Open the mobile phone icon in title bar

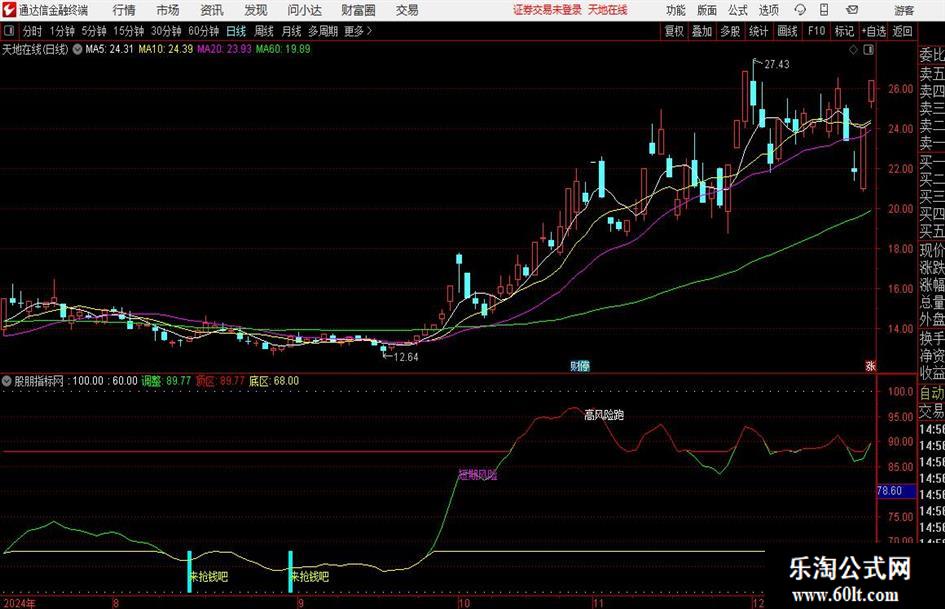pos(824,10)
